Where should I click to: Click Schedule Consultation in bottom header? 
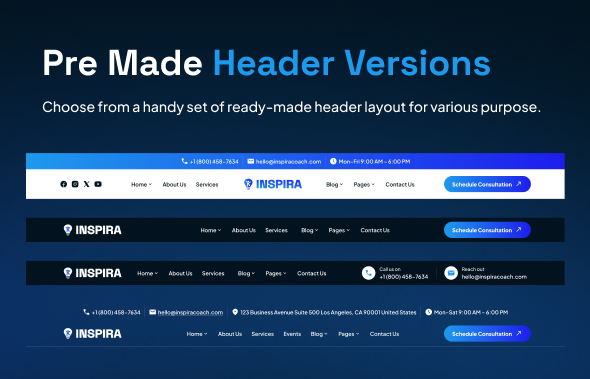[x=487, y=333]
